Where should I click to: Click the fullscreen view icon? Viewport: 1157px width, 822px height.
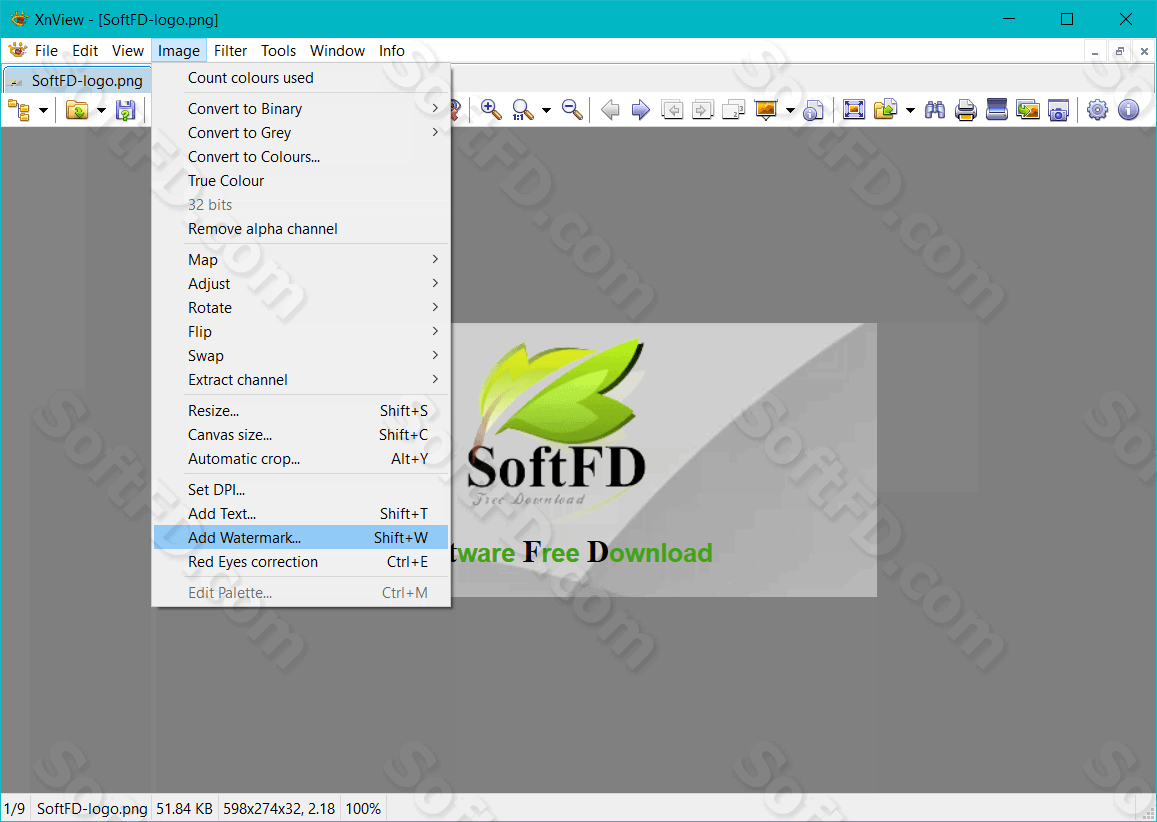pyautogui.click(x=854, y=110)
